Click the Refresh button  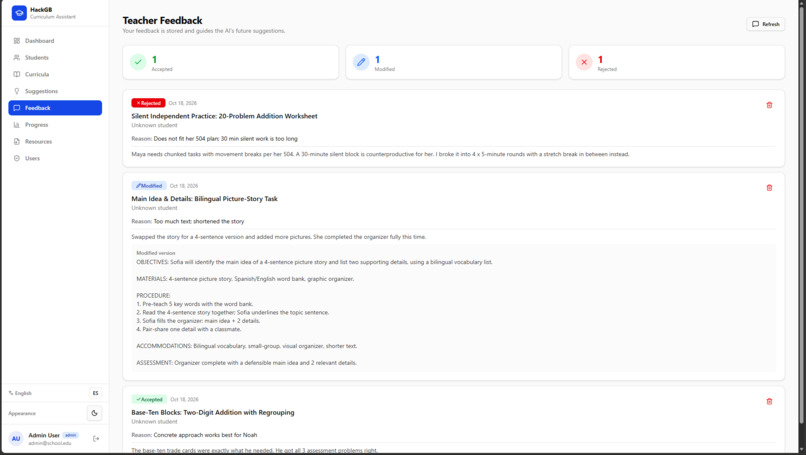tap(765, 24)
